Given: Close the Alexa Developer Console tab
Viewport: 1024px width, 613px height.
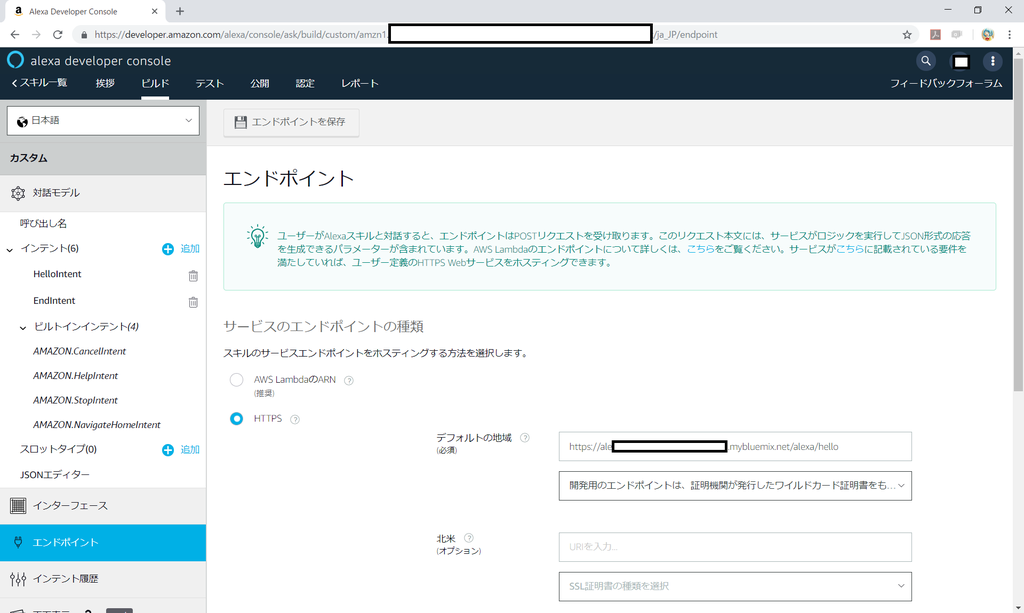Looking at the screenshot, I should 154,11.
